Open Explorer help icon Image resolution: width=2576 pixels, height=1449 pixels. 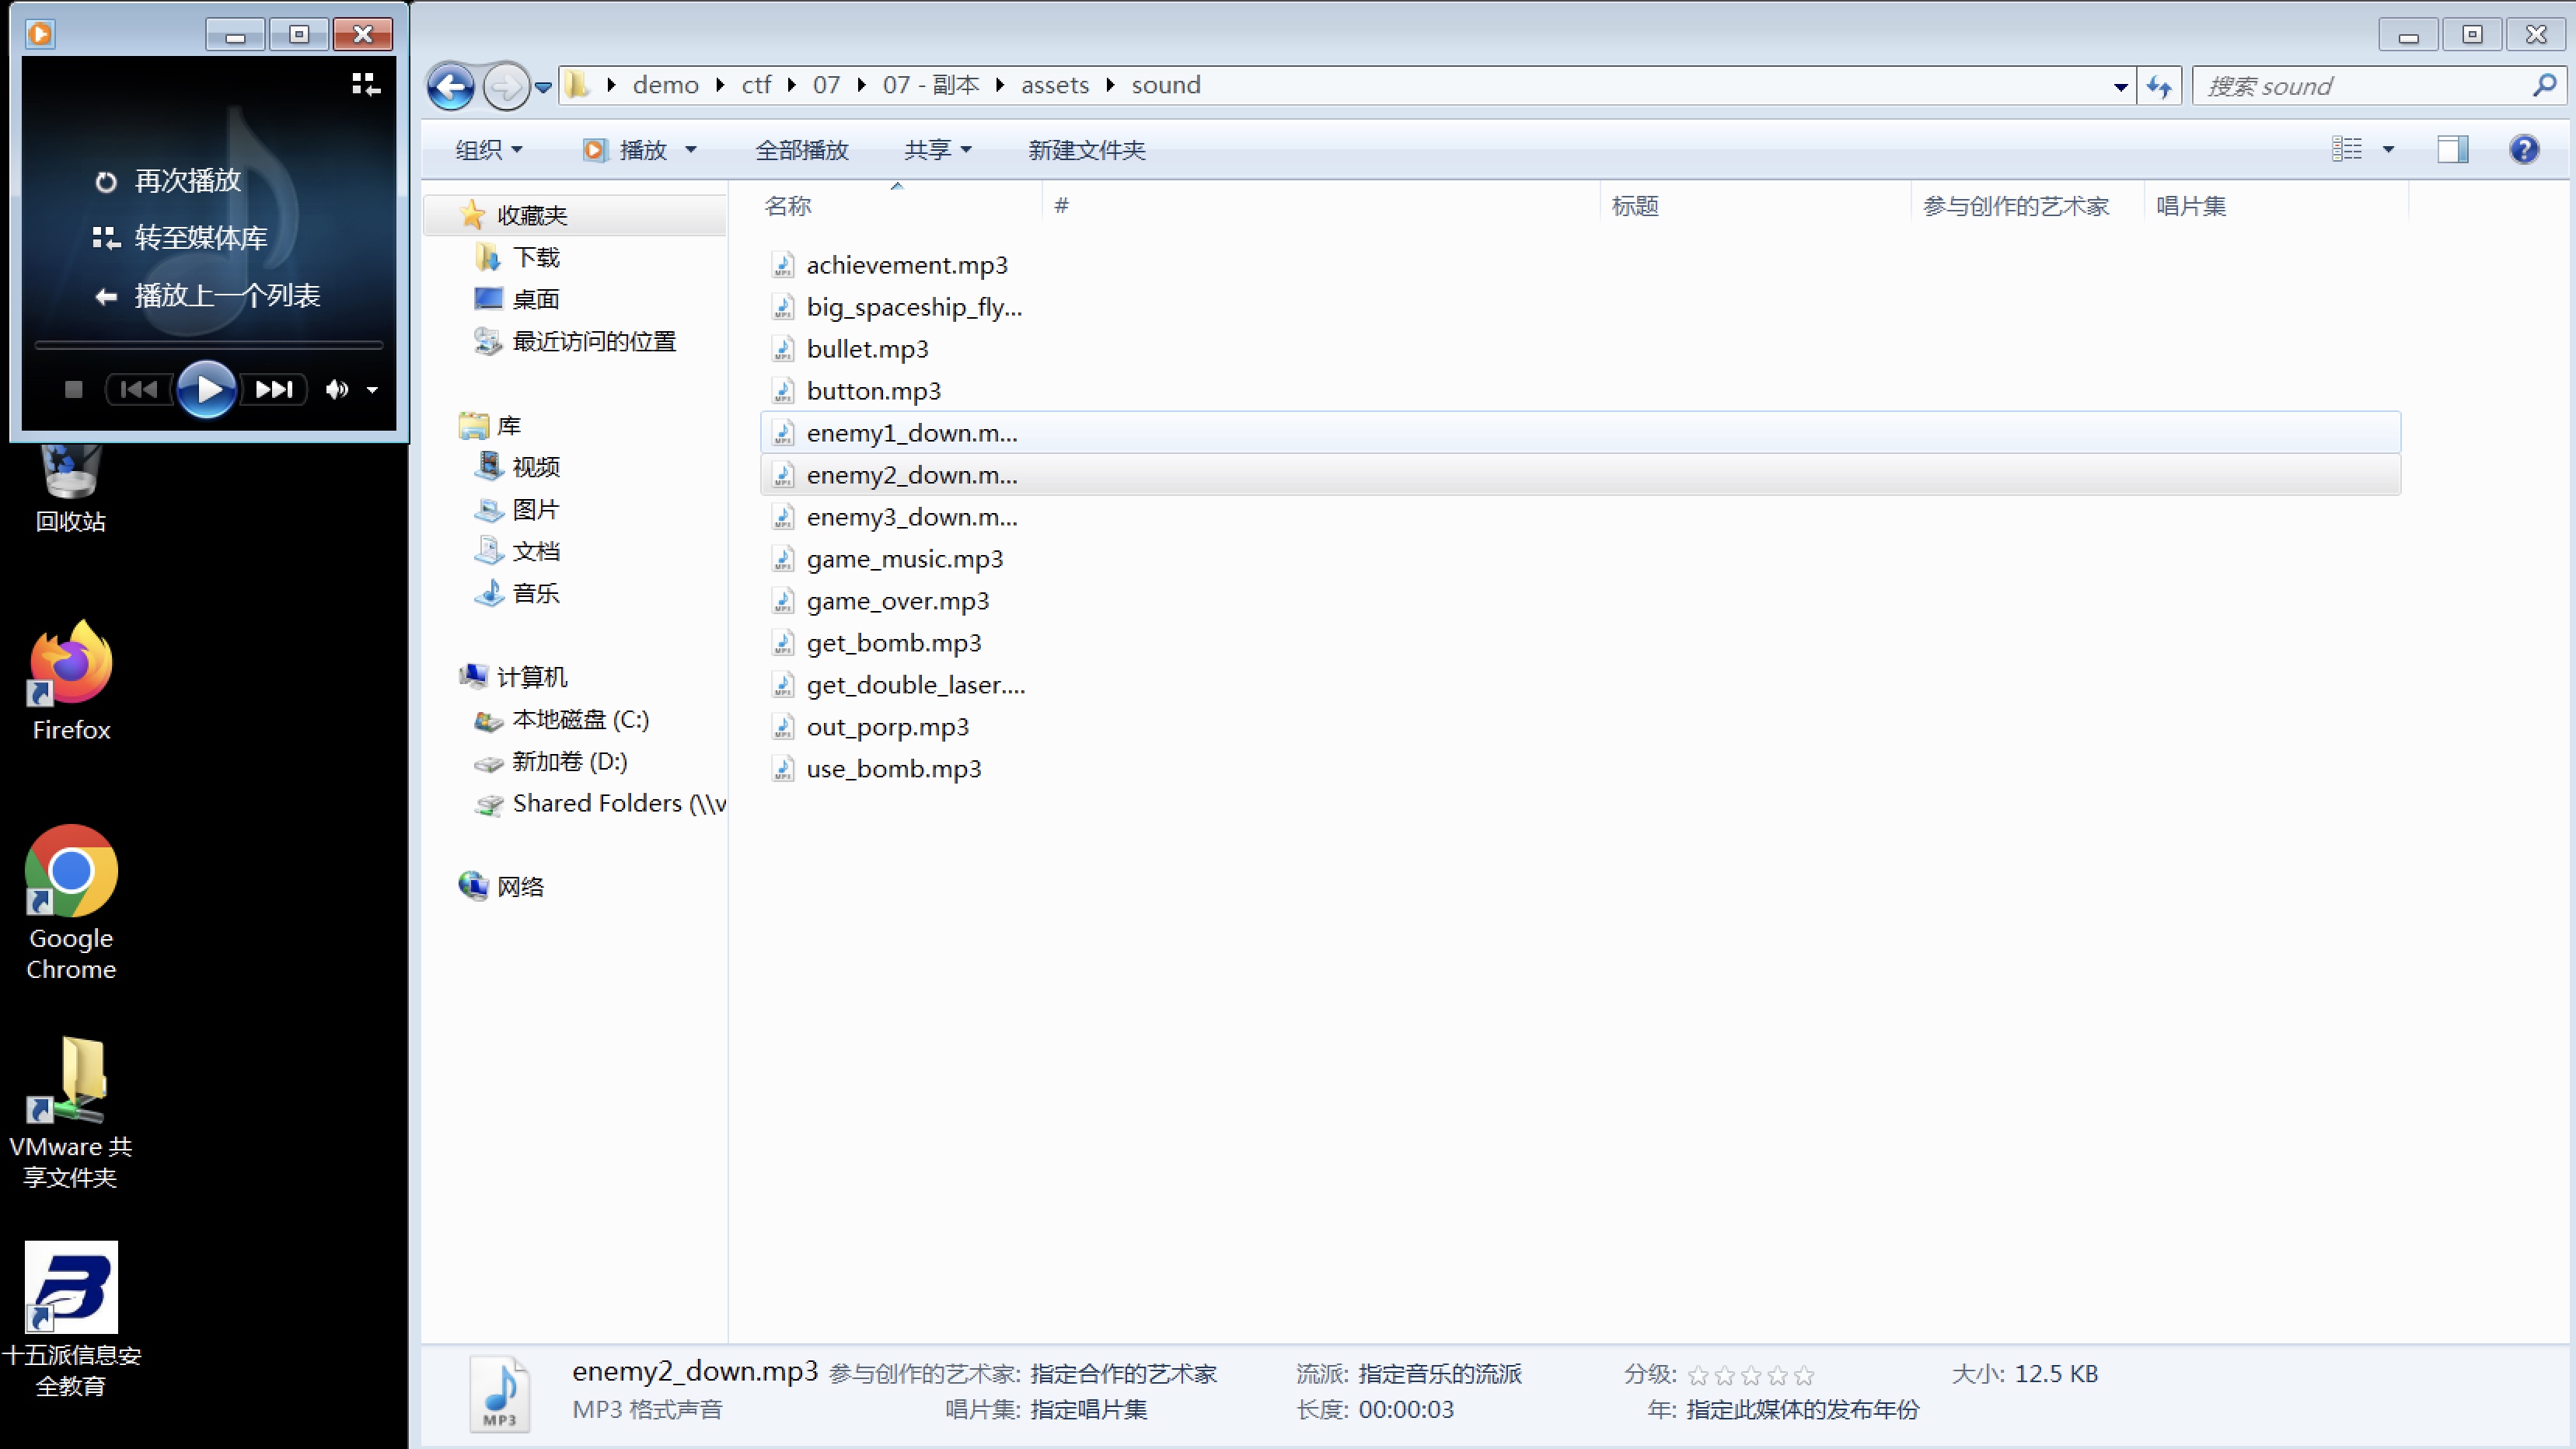pos(2523,150)
